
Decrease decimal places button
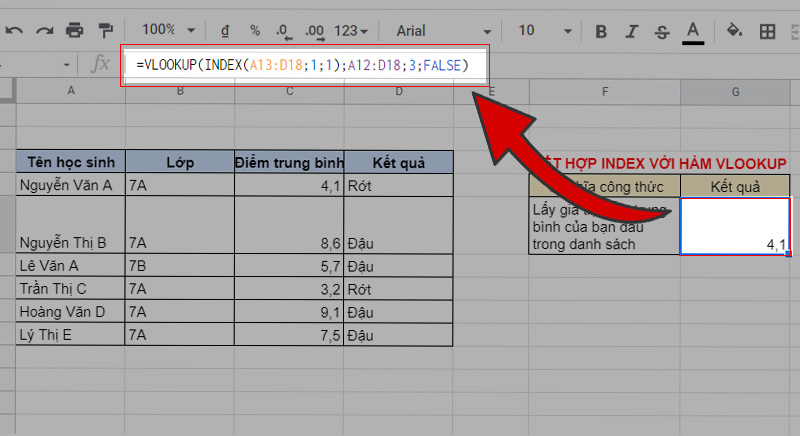coord(284,31)
